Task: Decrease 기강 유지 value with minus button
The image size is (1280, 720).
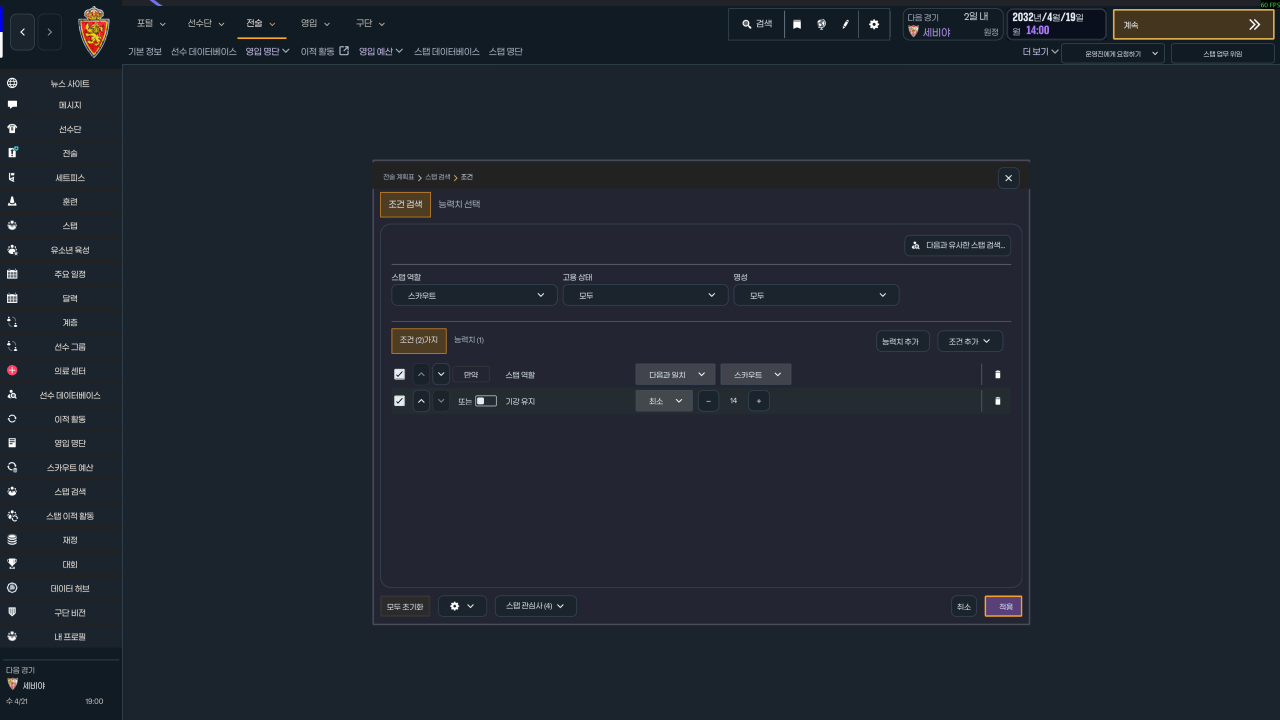Action: pos(708,401)
